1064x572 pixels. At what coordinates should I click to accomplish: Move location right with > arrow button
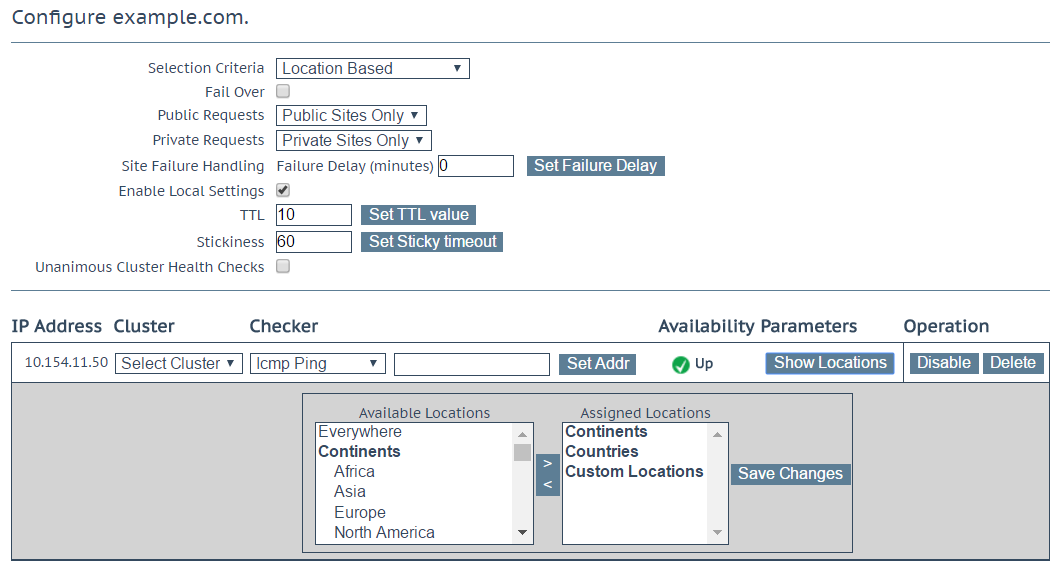pos(548,464)
